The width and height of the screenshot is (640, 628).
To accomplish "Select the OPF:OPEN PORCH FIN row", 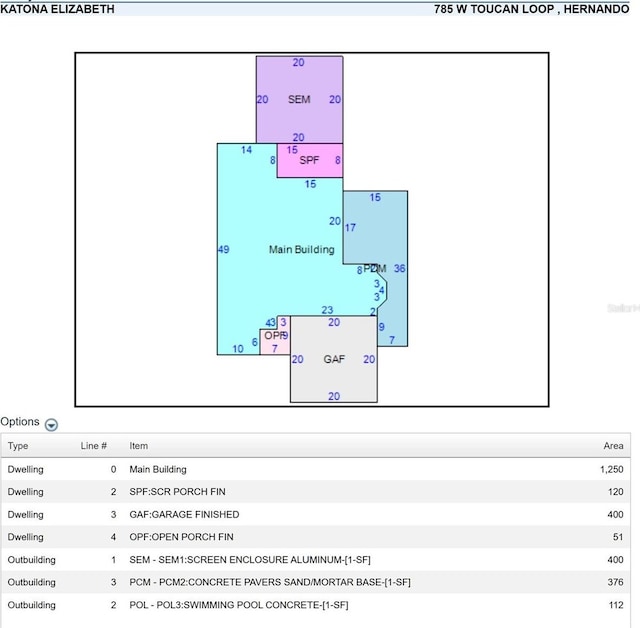I will point(316,537).
